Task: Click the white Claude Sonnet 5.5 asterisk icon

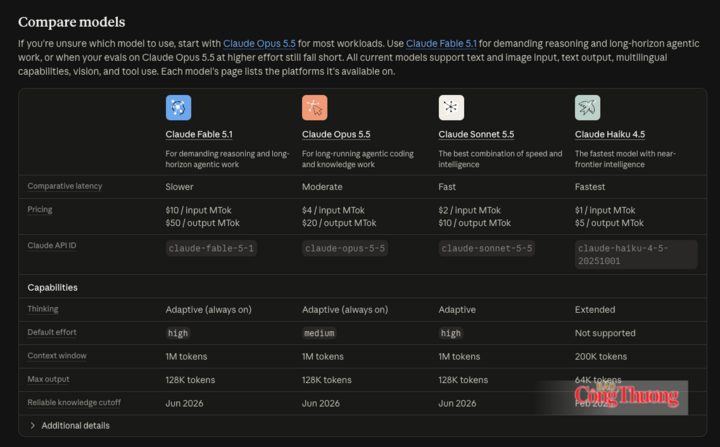Action: click(451, 108)
